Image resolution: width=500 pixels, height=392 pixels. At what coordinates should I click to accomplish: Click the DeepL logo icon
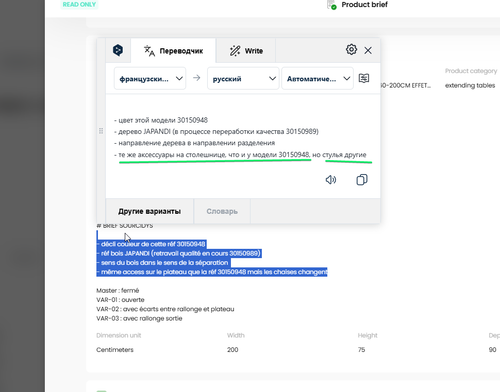click(x=118, y=50)
